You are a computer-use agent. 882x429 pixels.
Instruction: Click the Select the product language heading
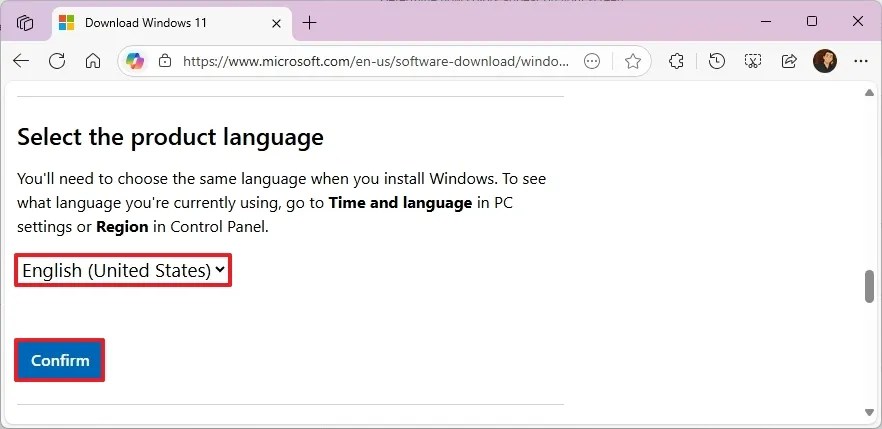click(x=170, y=137)
